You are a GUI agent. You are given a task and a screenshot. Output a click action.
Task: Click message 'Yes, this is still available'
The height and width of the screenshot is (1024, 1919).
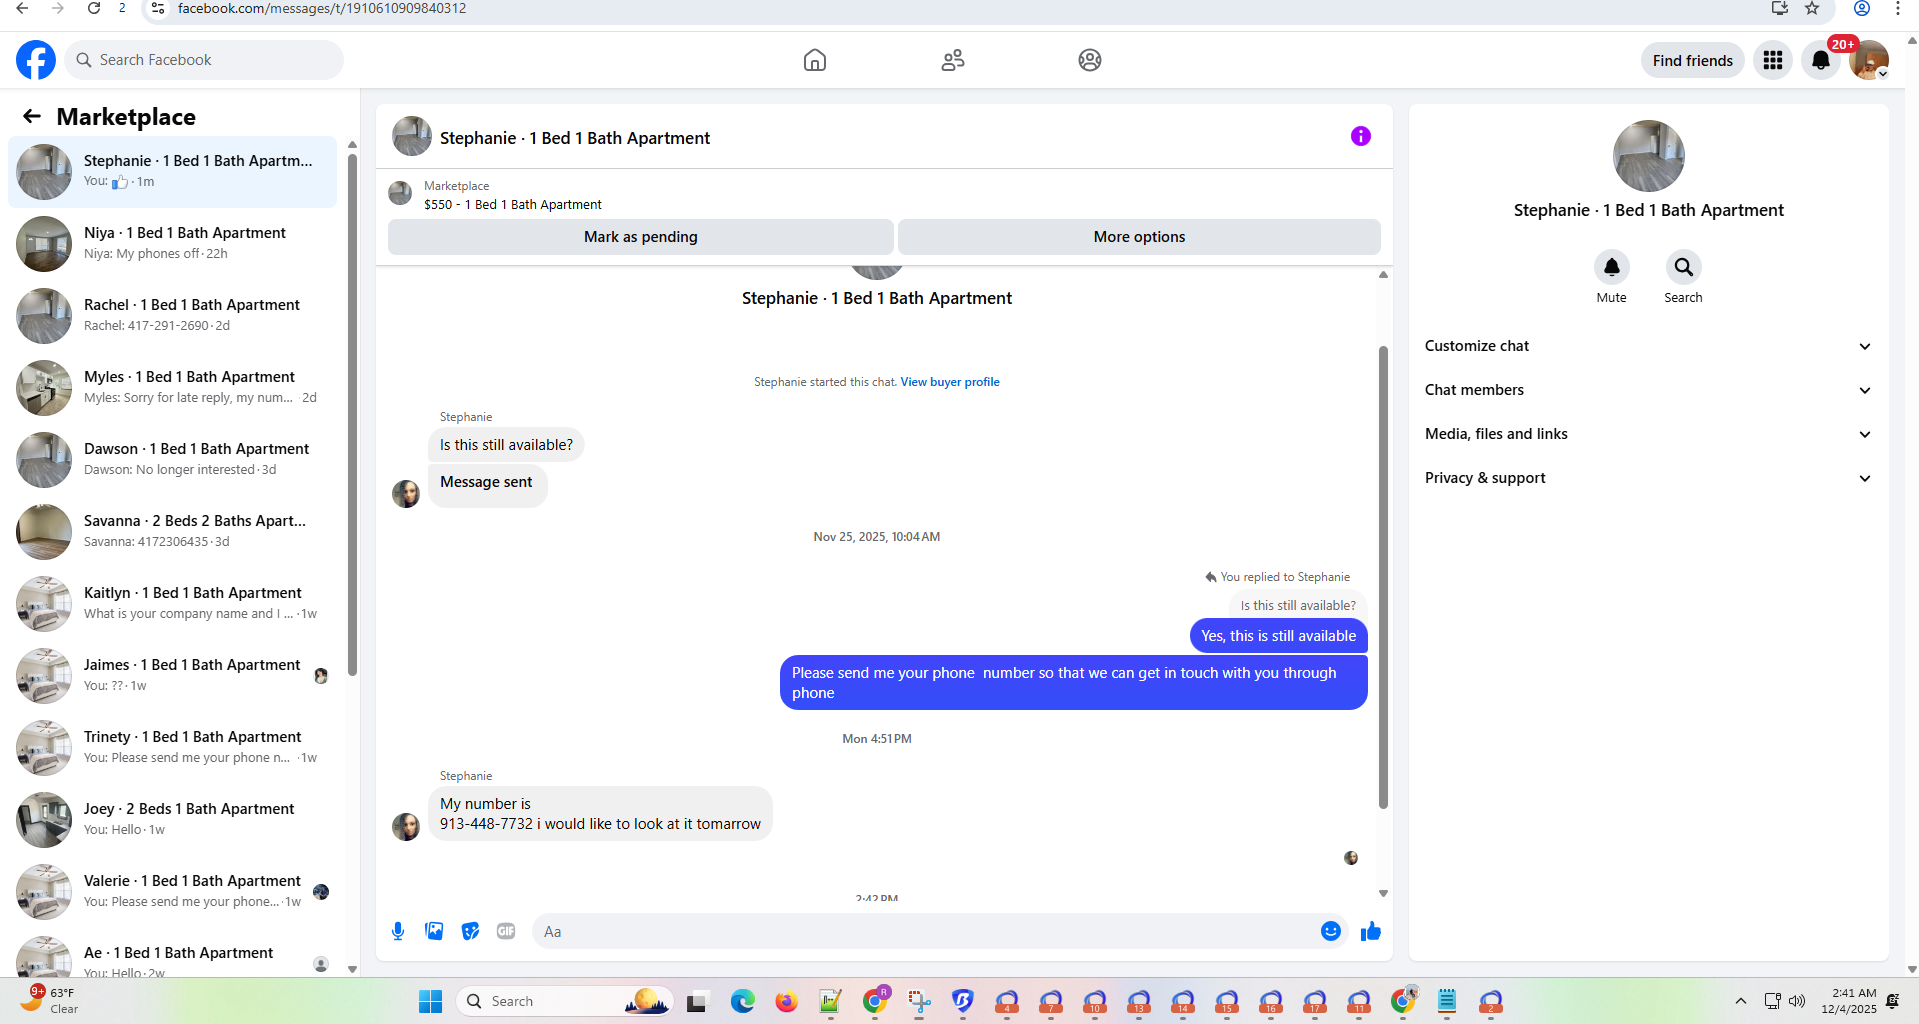tap(1278, 636)
